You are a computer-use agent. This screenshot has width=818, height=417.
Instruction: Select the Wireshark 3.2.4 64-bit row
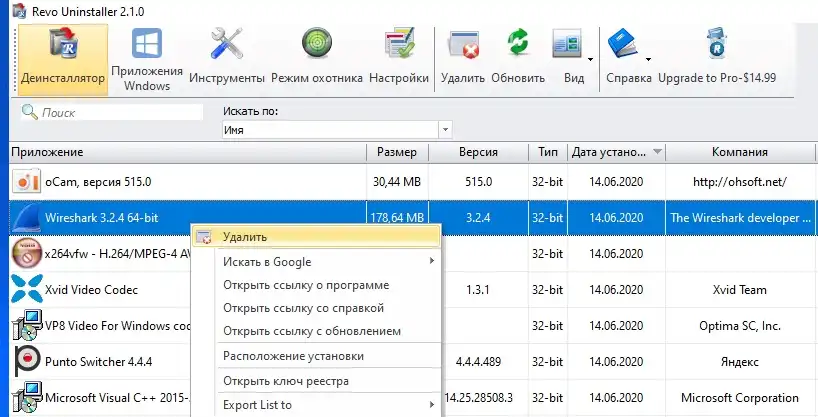click(x=413, y=218)
